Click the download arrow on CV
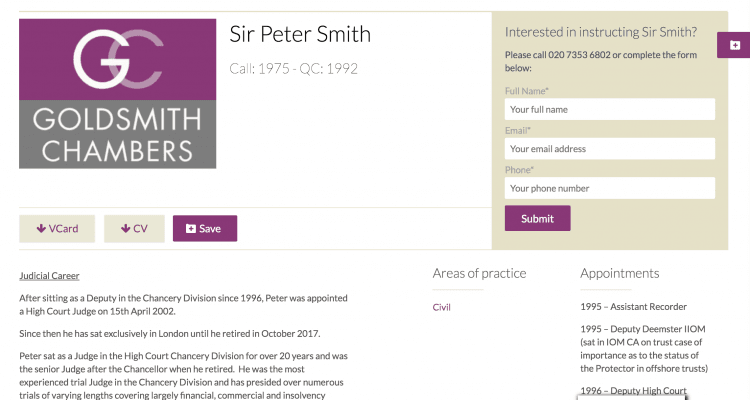 point(125,229)
